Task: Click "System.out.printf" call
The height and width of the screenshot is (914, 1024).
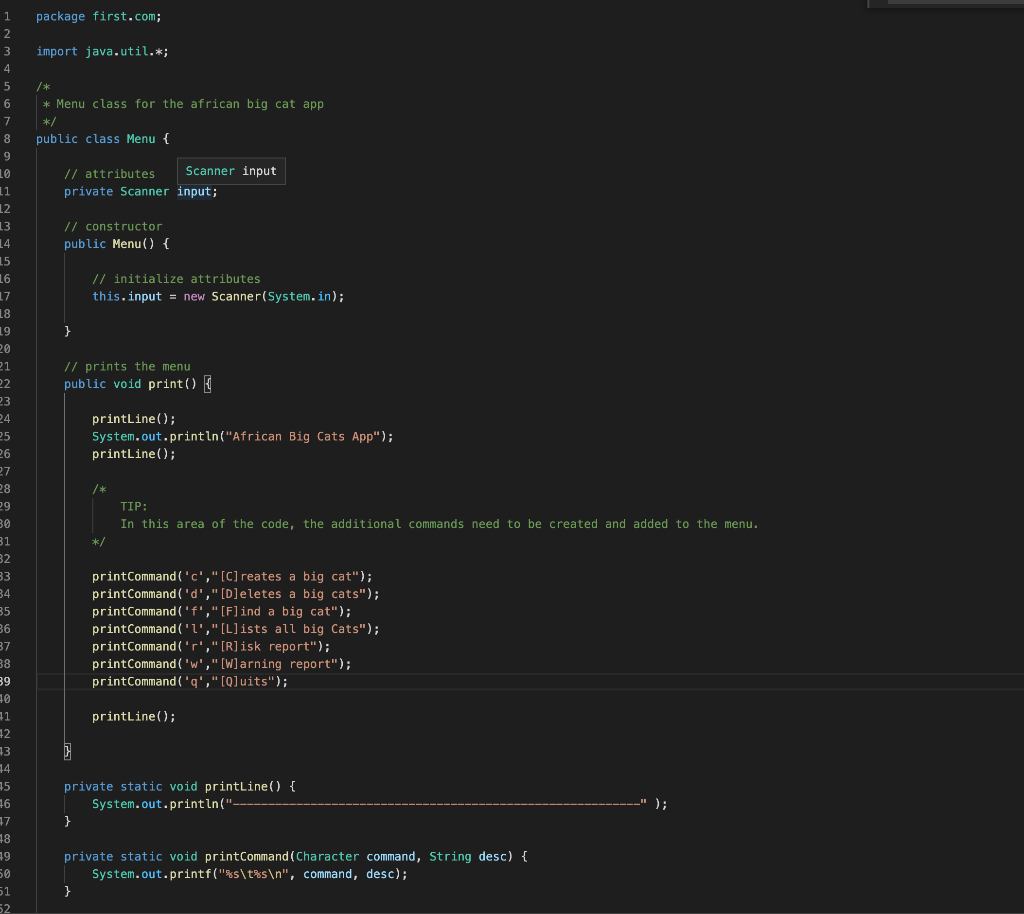Action: click(152, 874)
